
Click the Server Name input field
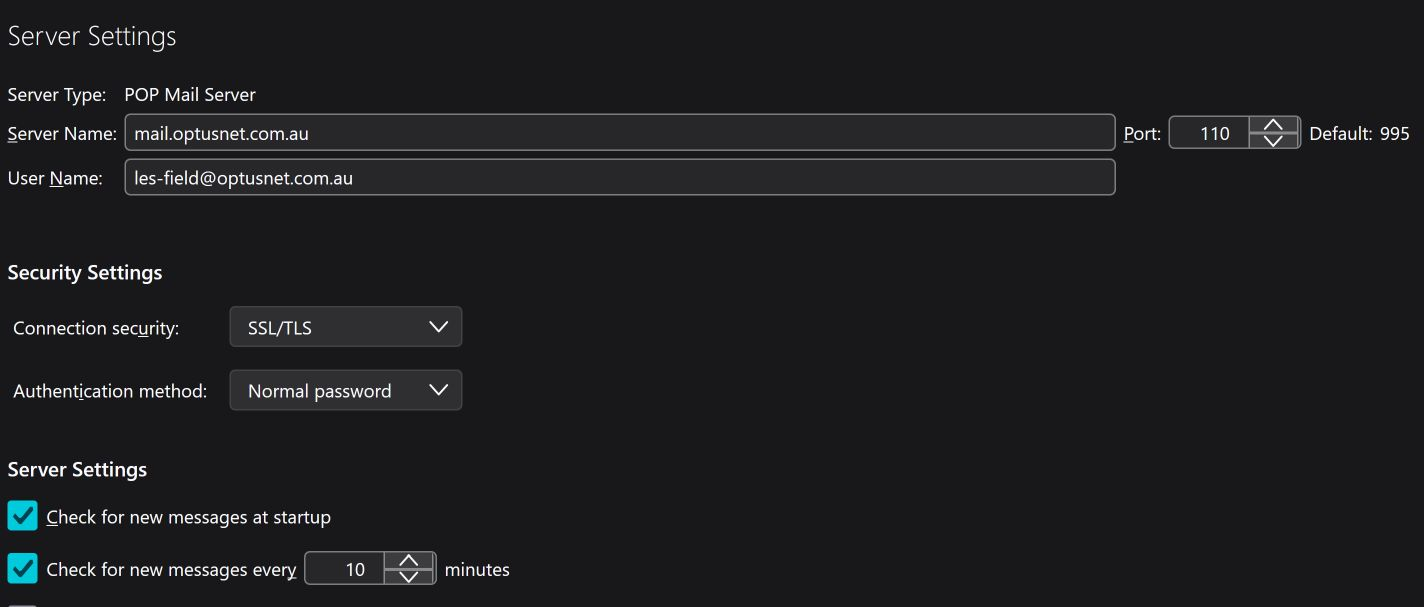pos(618,133)
